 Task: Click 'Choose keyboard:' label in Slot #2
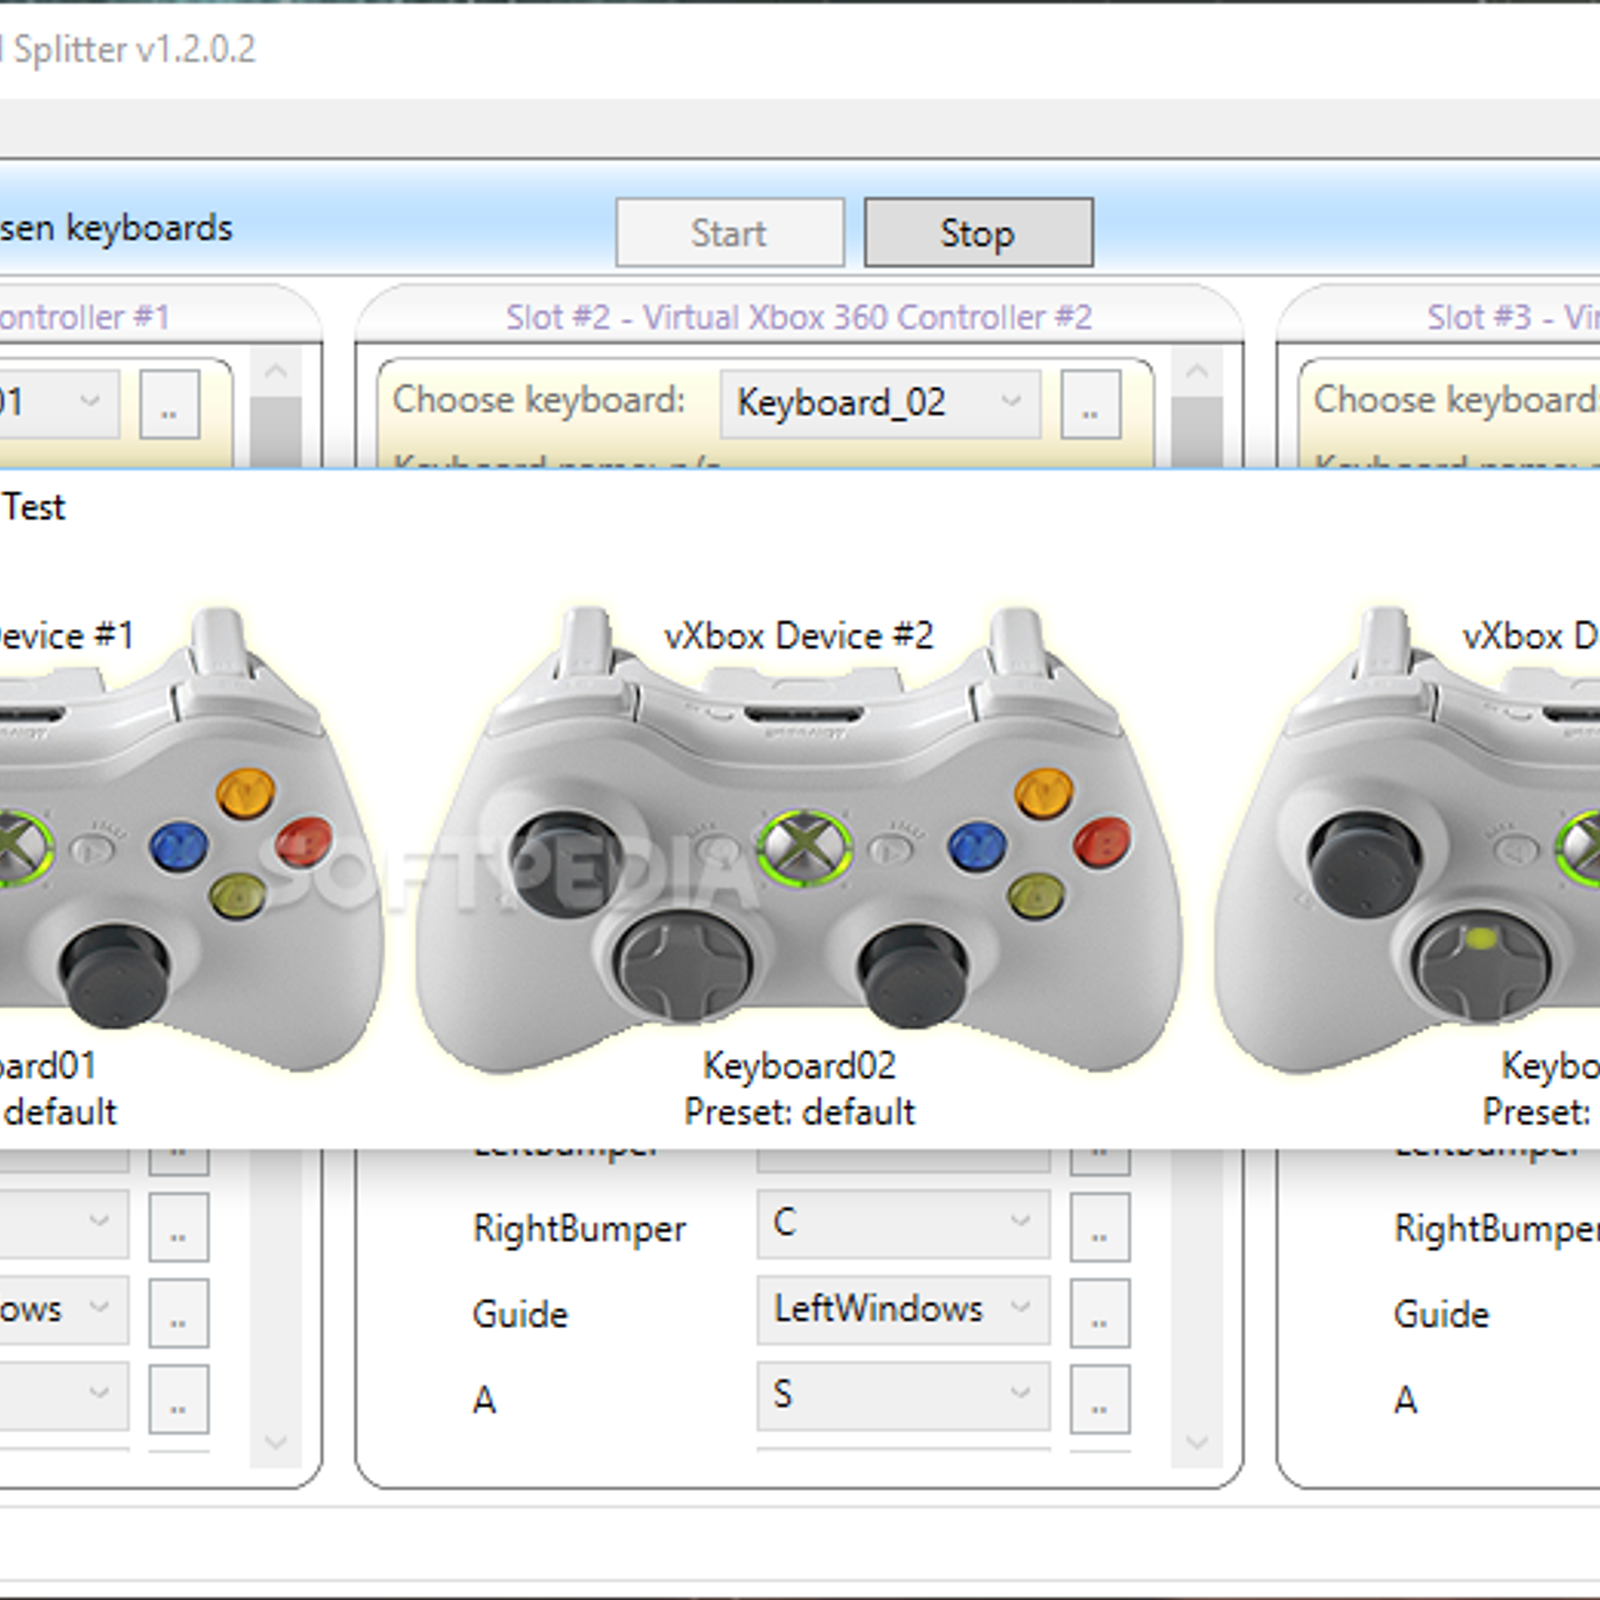(539, 400)
